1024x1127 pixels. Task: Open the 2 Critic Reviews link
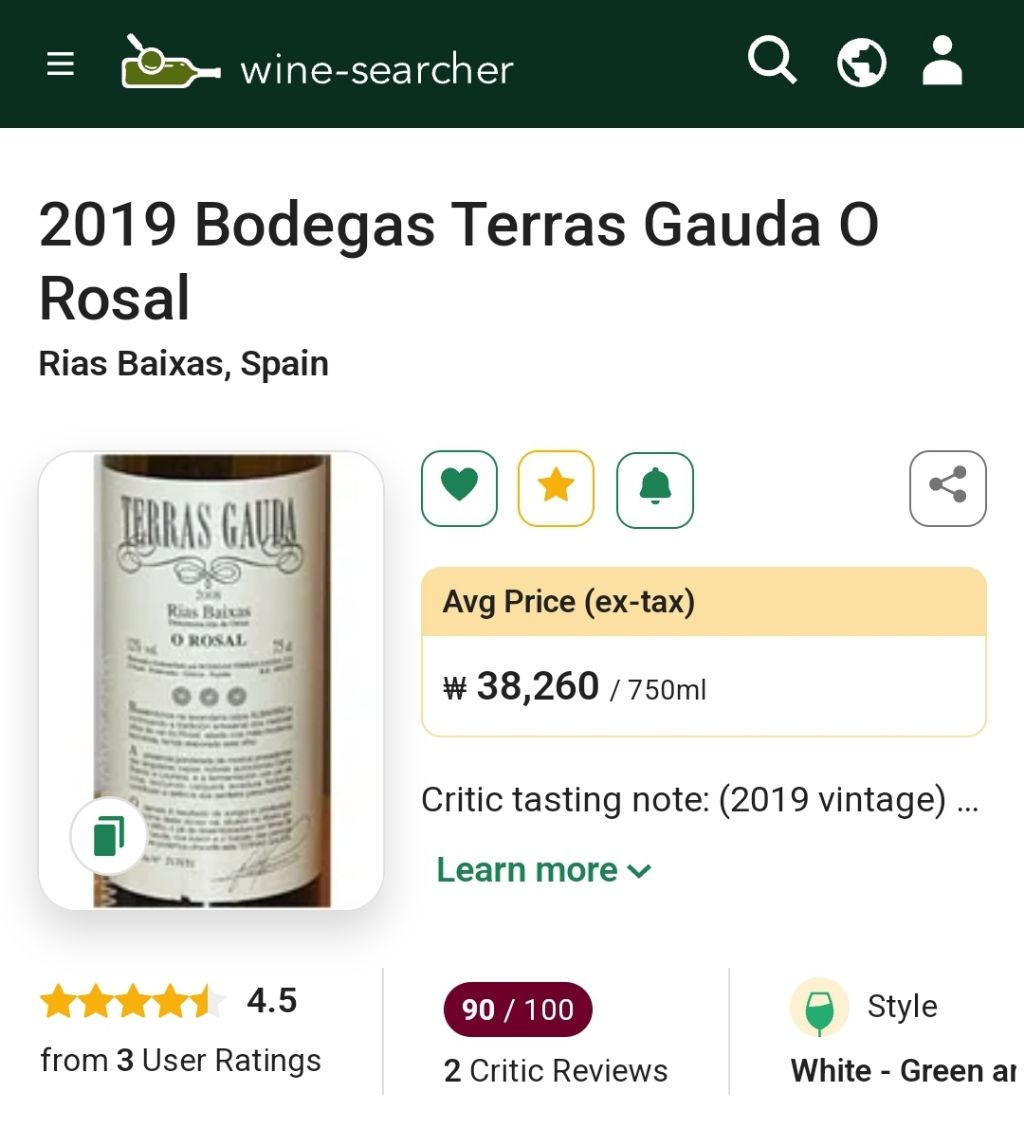point(555,1071)
